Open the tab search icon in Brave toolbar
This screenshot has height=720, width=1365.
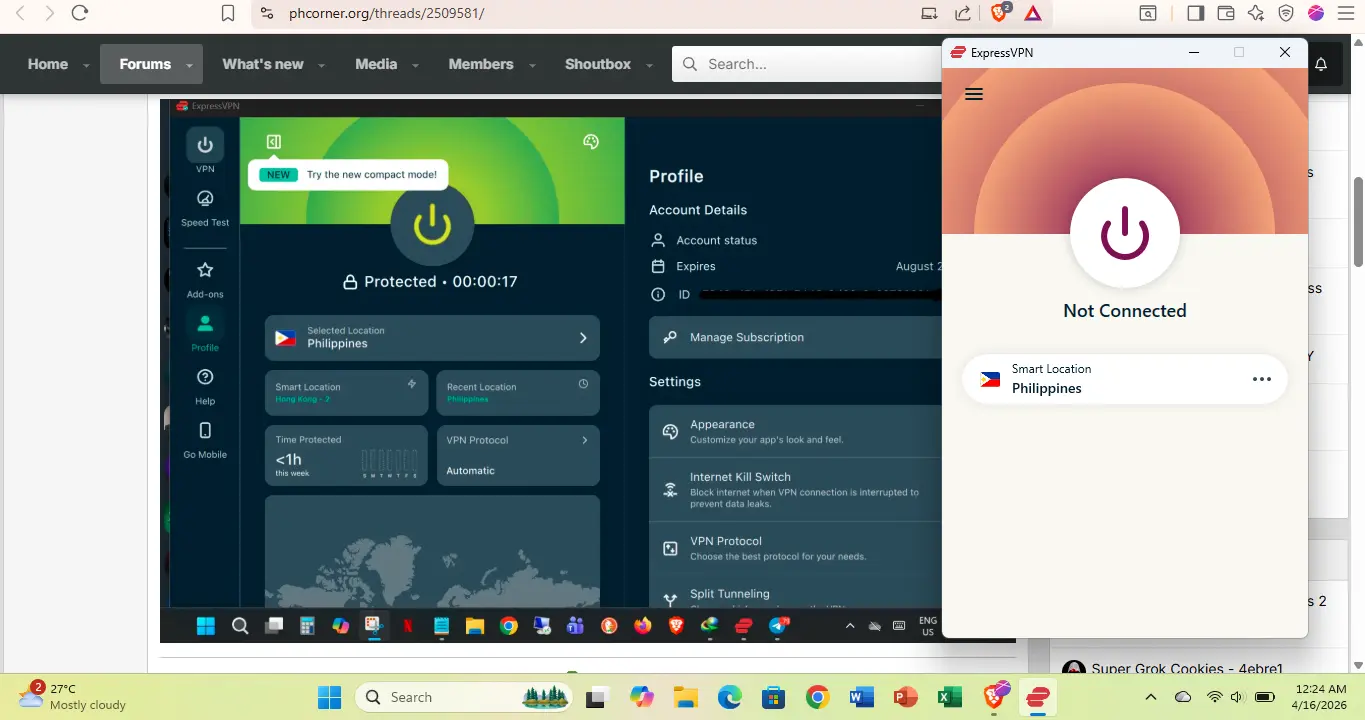(x=1149, y=13)
